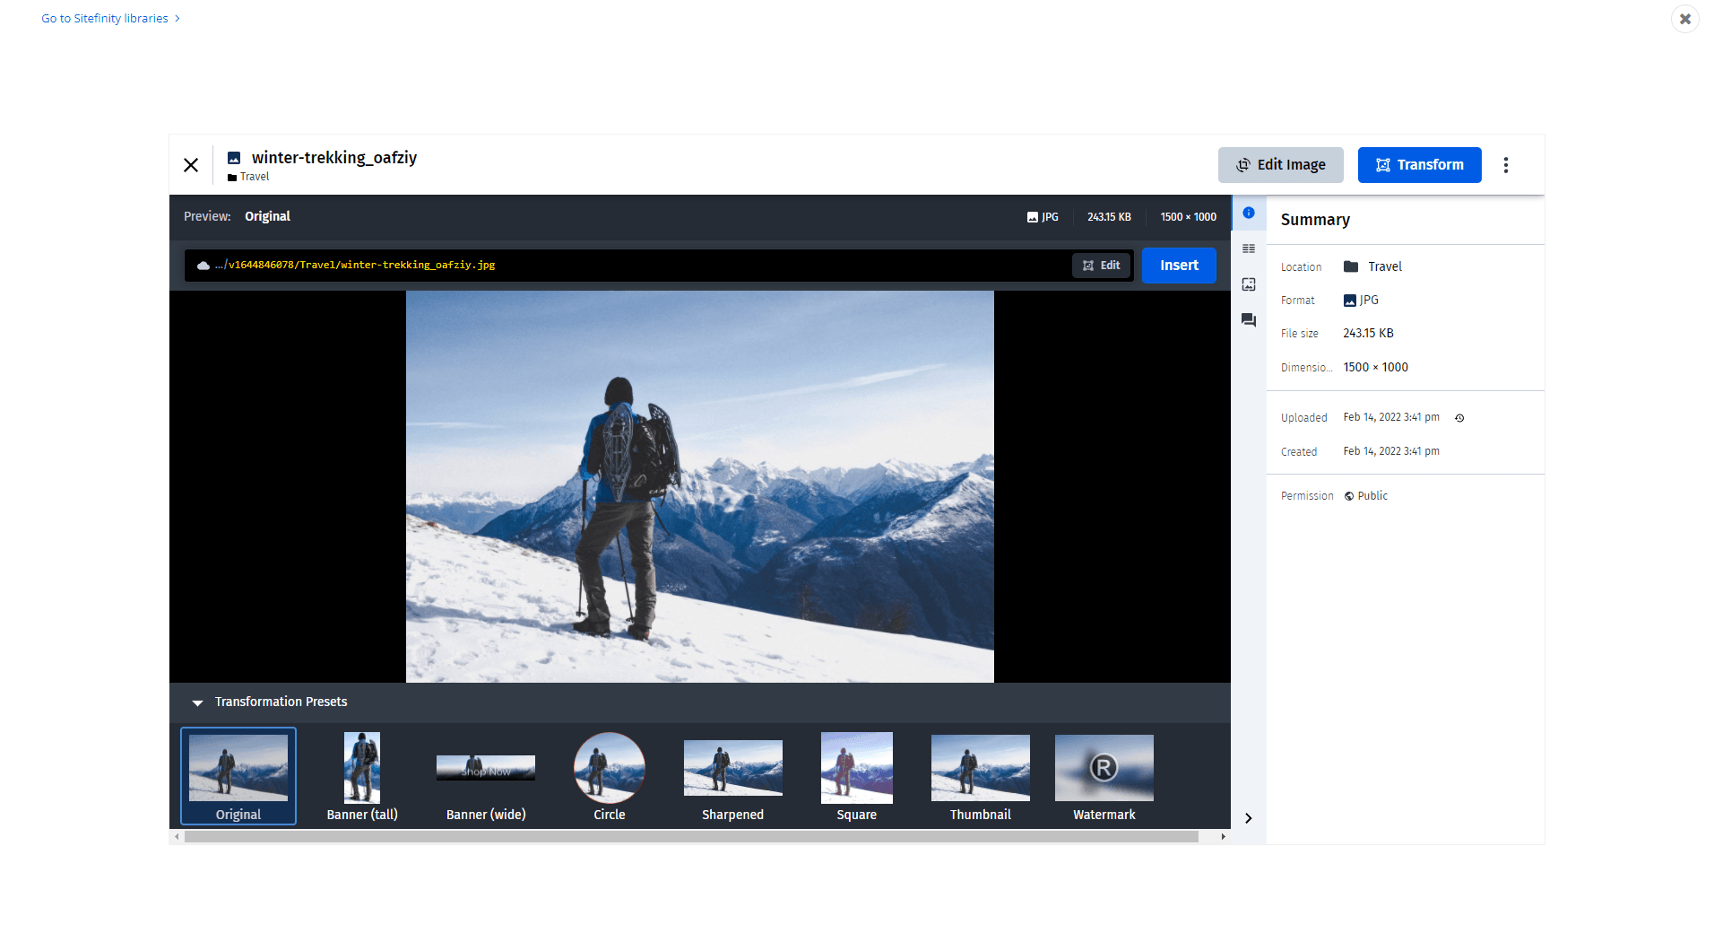This screenshot has height=942, width=1714.
Task: Click the presets horizontal scrollbar
Action: point(690,837)
